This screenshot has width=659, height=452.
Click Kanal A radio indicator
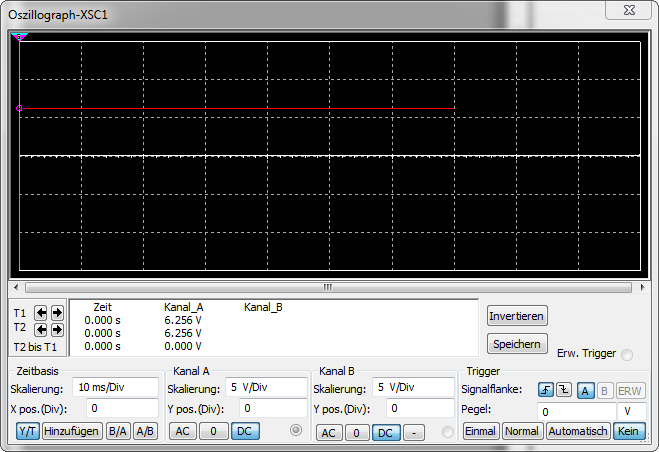pyautogui.click(x=296, y=430)
